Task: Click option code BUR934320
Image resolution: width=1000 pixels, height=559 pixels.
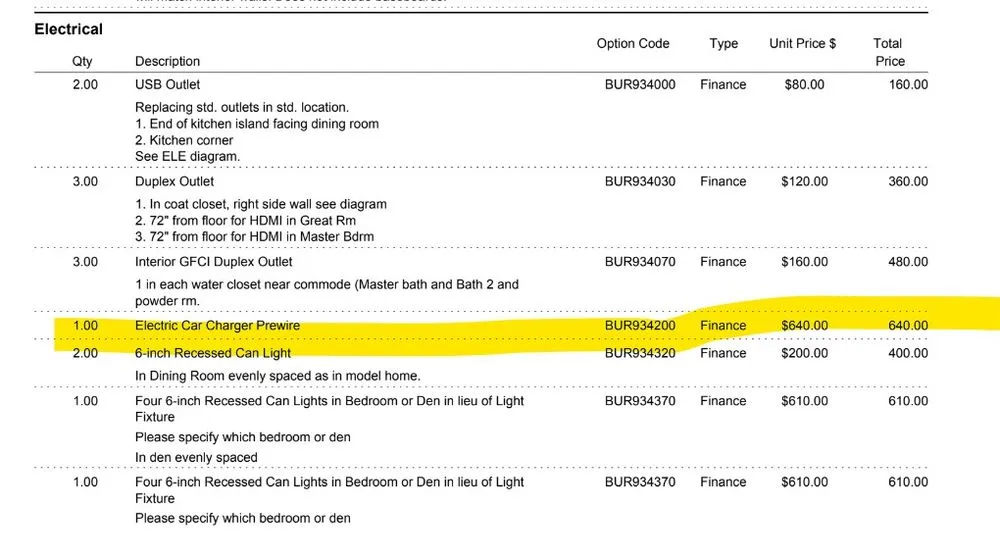Action: point(640,353)
